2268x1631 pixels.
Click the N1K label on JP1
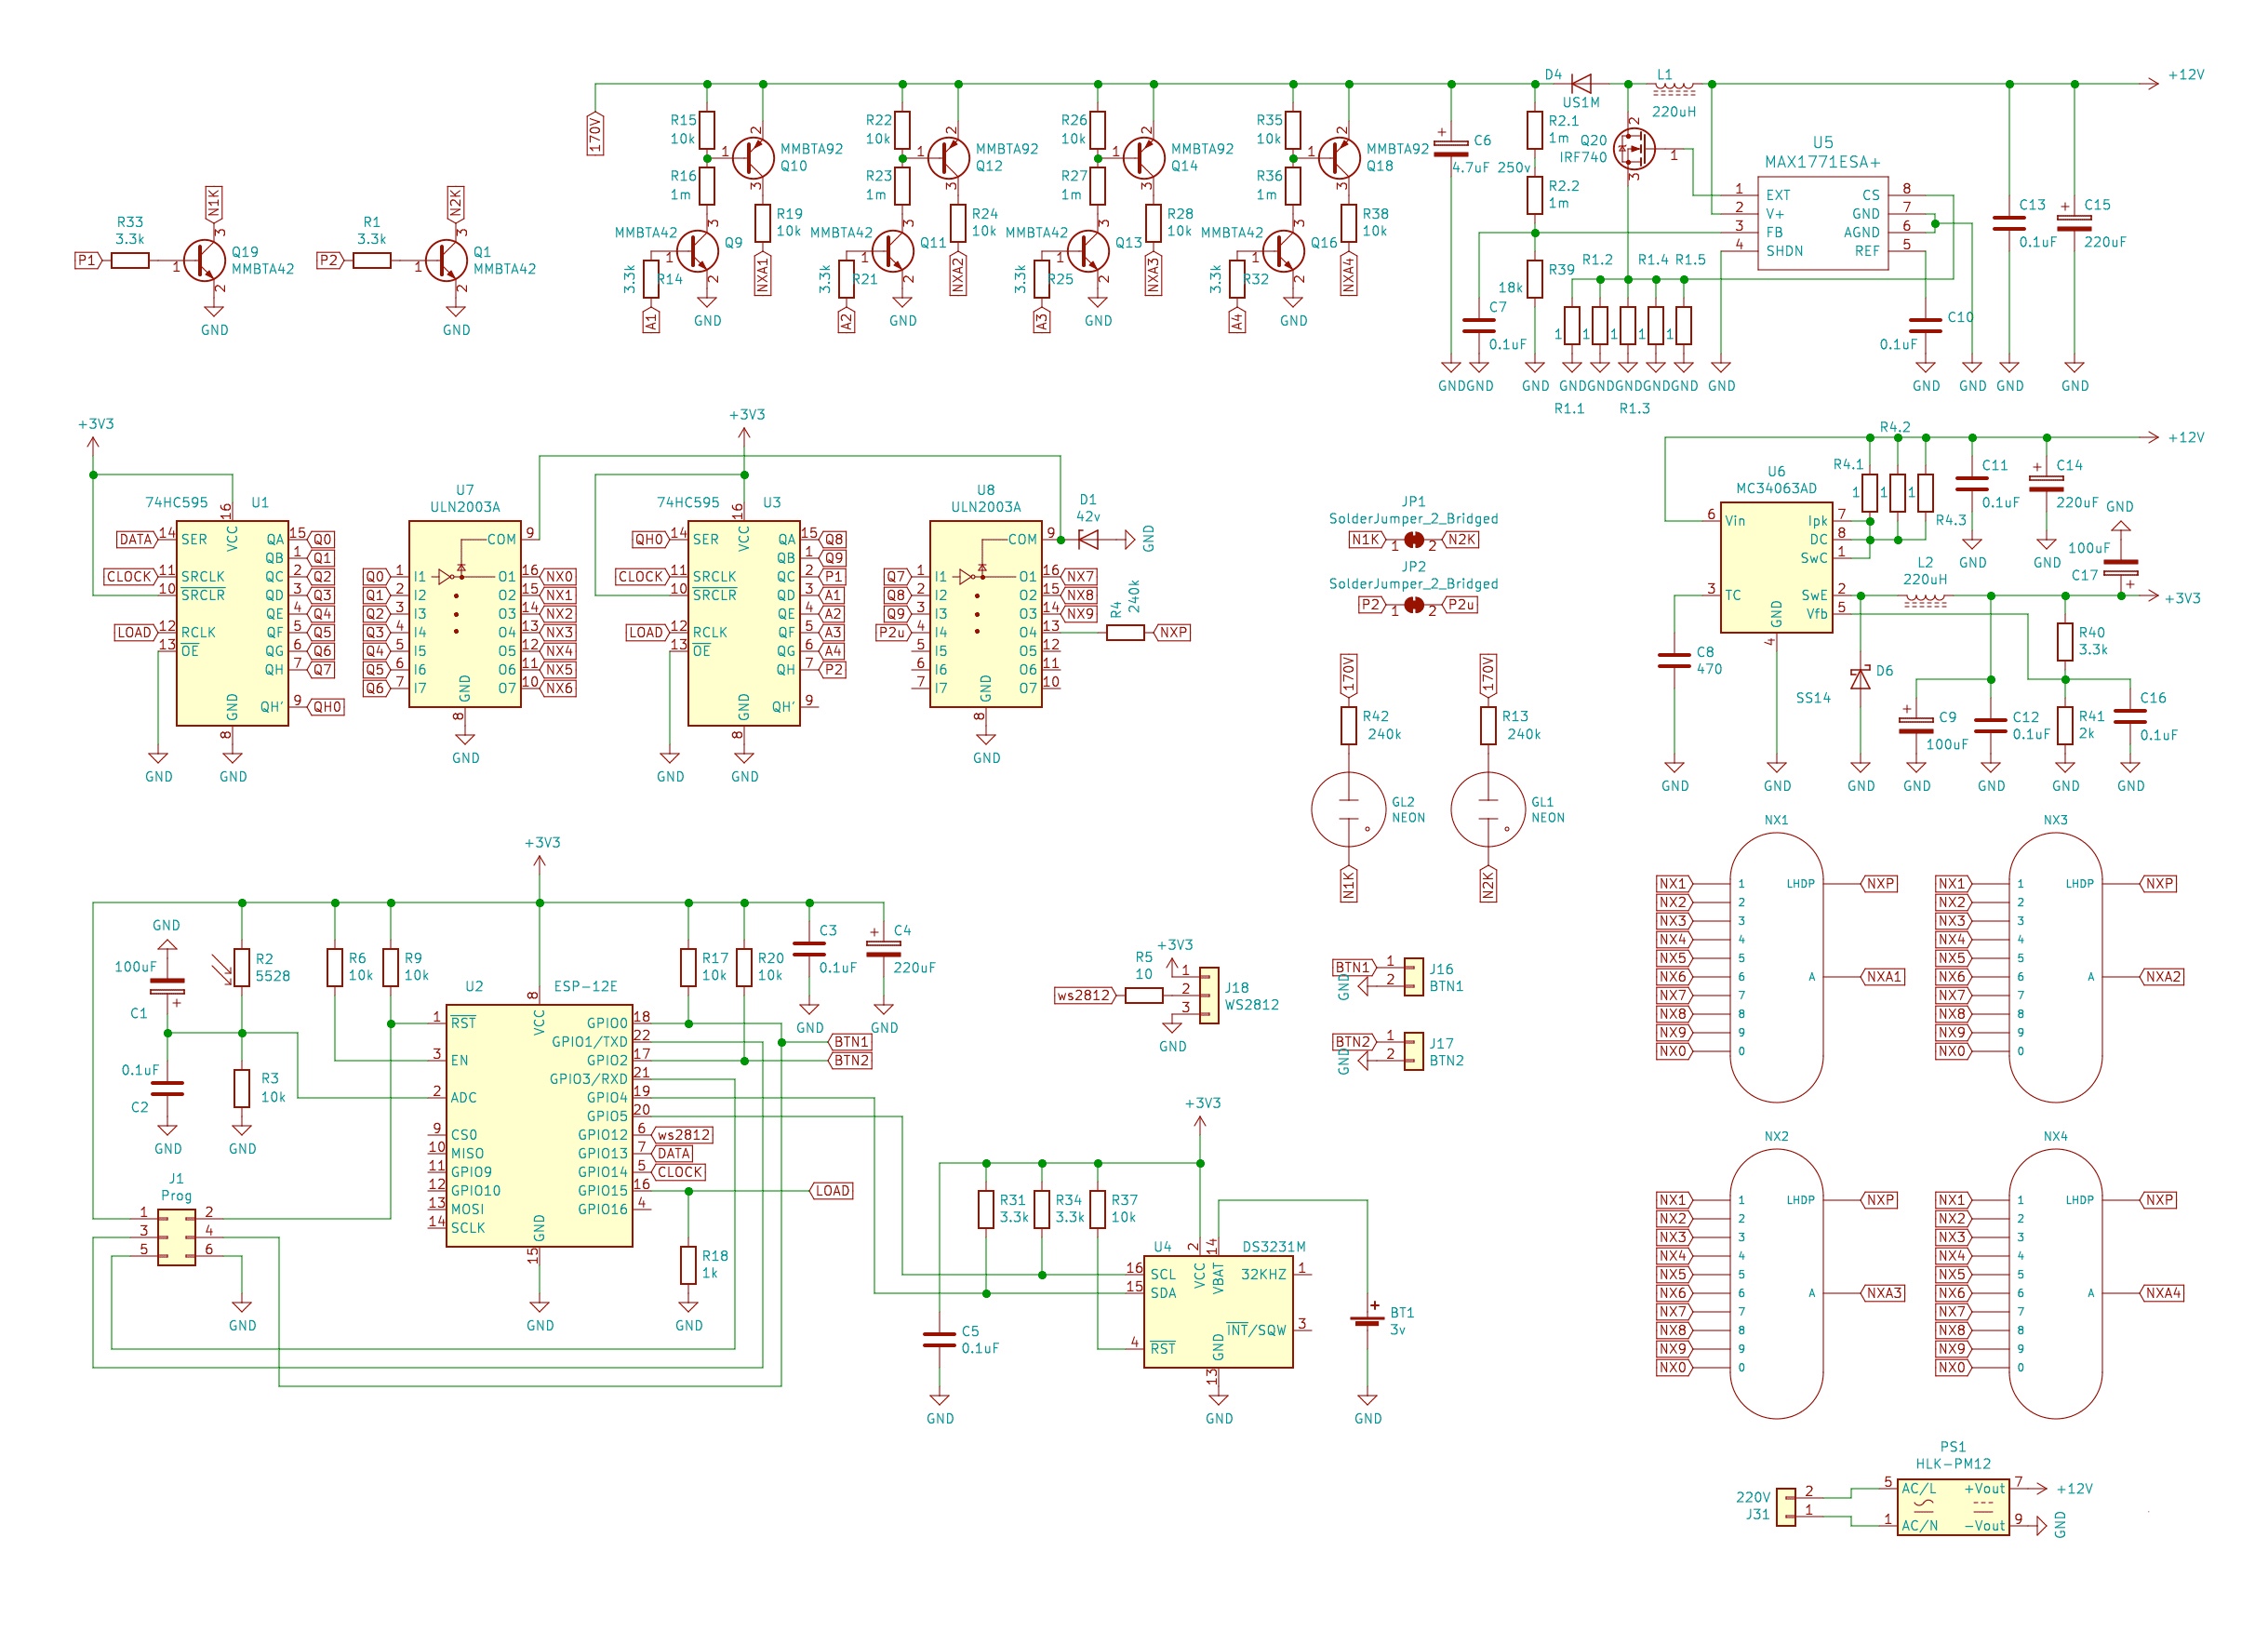pyautogui.click(x=1367, y=540)
